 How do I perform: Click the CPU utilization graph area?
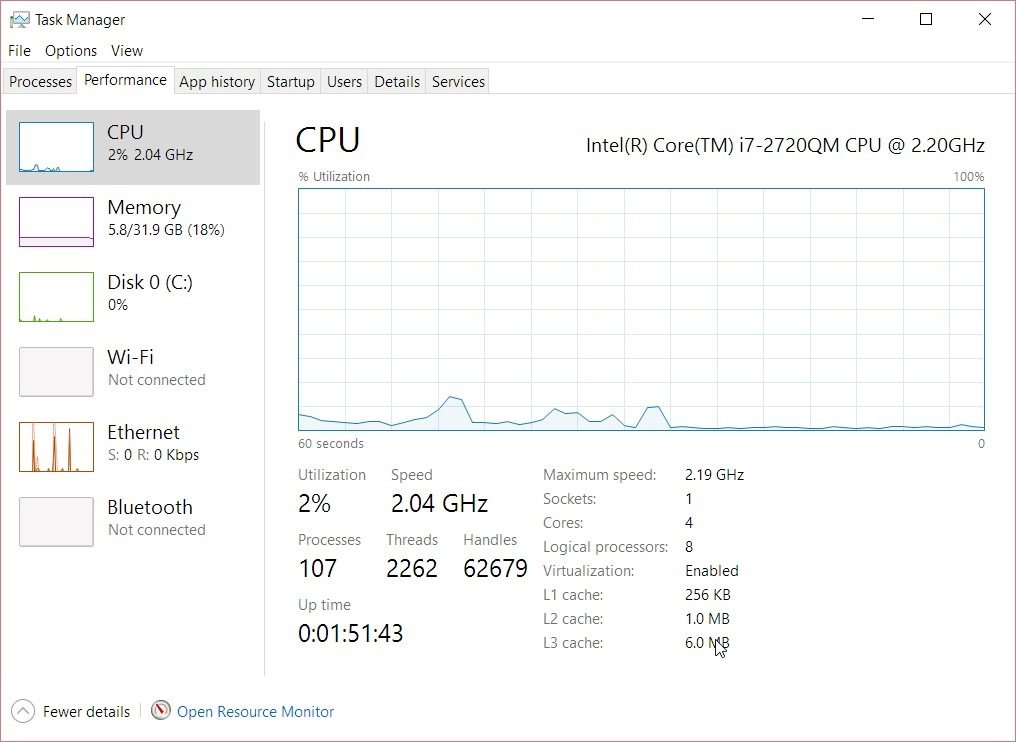click(x=641, y=310)
